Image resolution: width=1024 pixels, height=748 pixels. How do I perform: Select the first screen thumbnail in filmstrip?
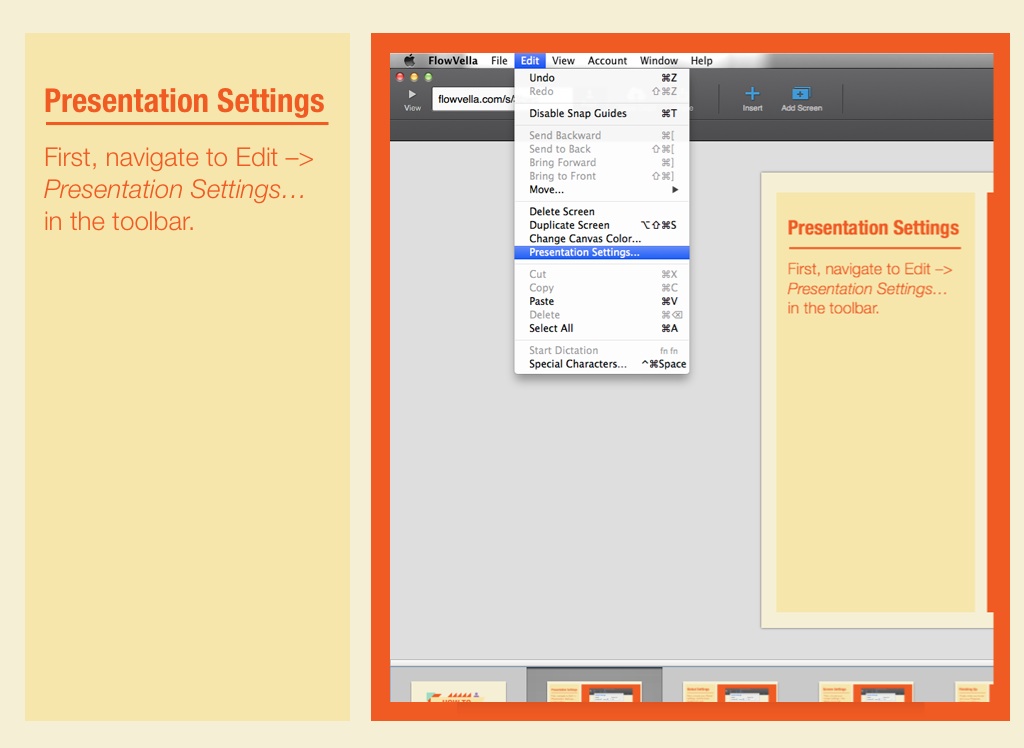[459, 692]
